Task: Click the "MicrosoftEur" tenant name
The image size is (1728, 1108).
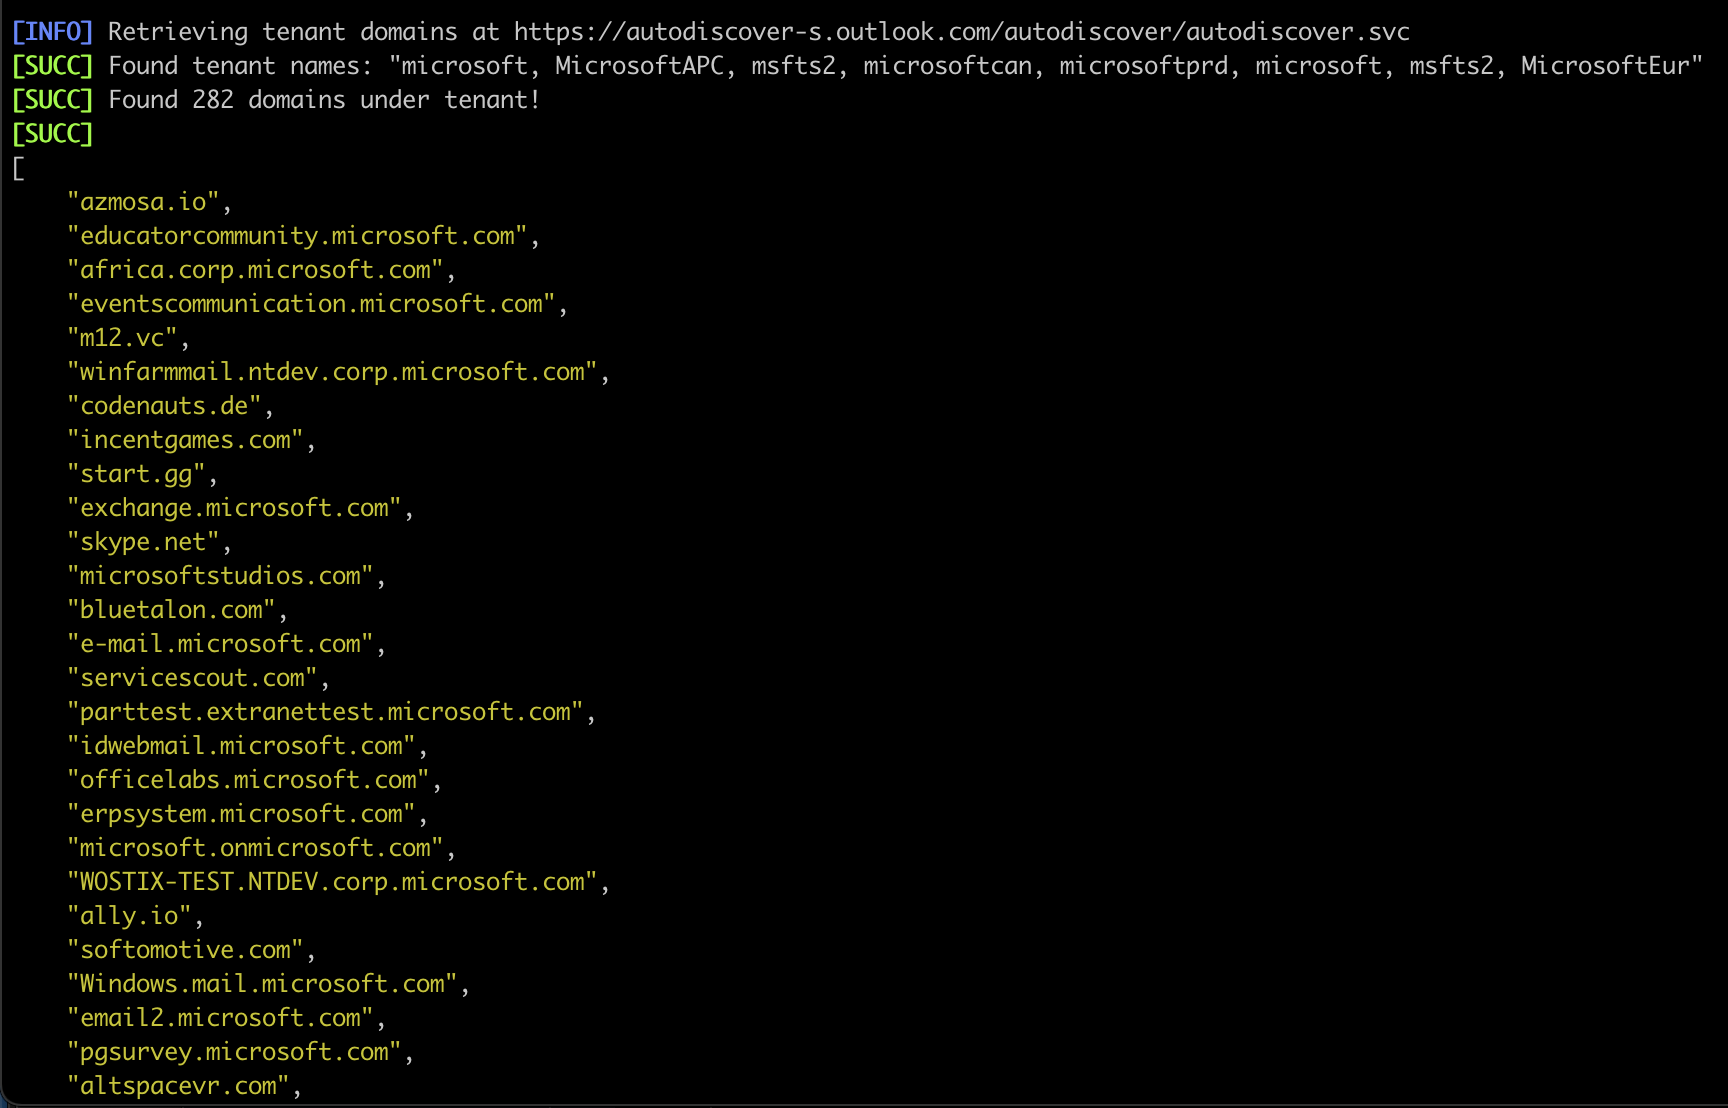Action: (x=1605, y=66)
